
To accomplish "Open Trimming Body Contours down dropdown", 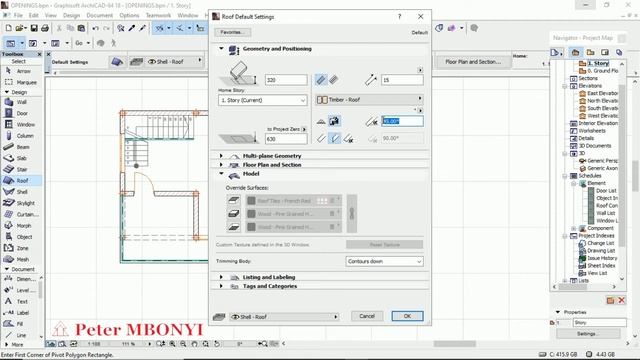I will [x=384, y=261].
